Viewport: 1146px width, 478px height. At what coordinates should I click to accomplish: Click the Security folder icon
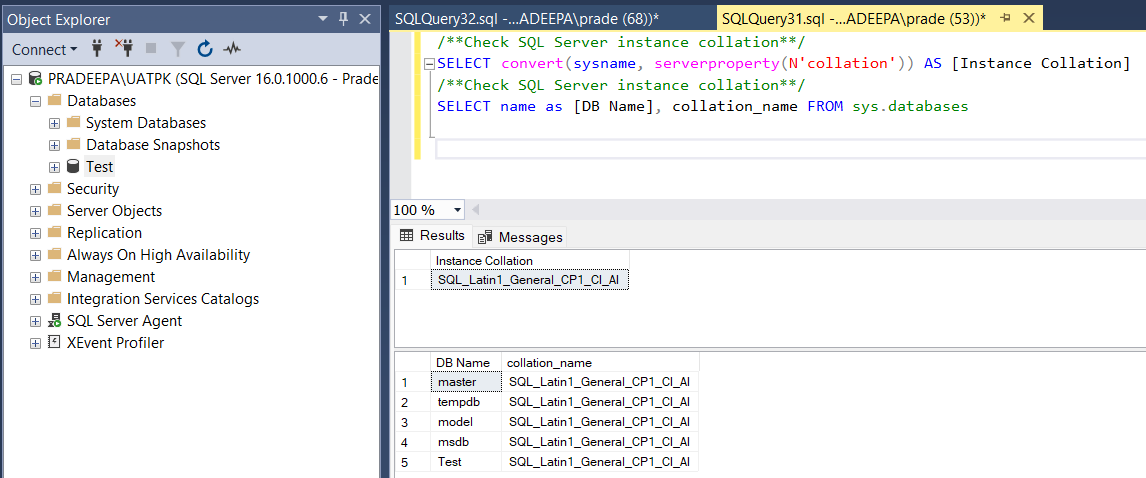click(x=54, y=189)
